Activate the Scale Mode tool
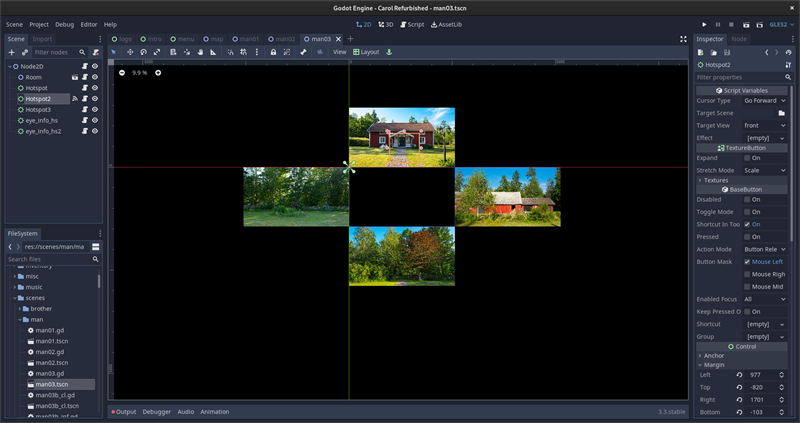The height and width of the screenshot is (423, 800). (x=157, y=52)
